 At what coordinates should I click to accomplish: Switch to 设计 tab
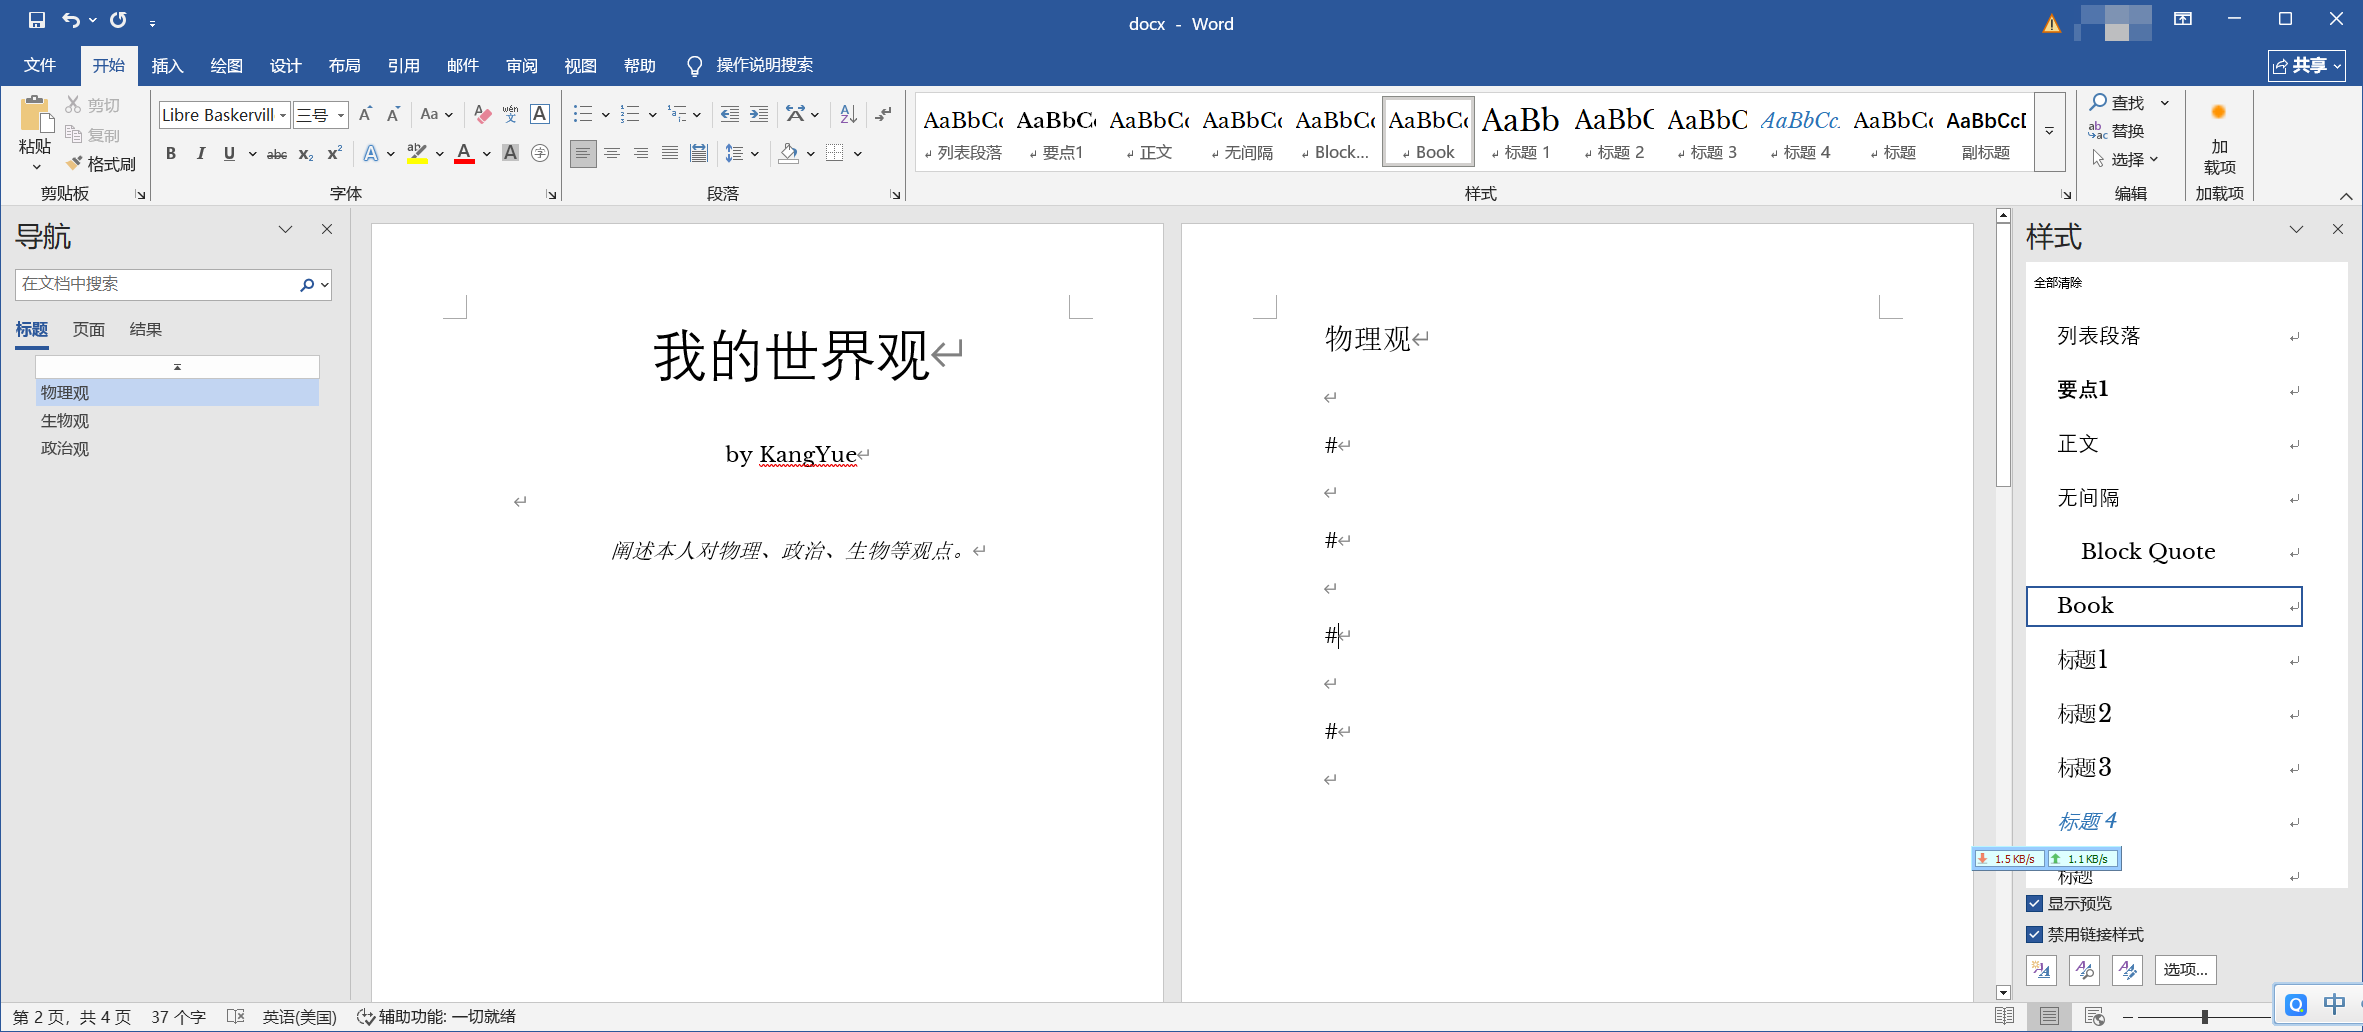click(x=285, y=65)
